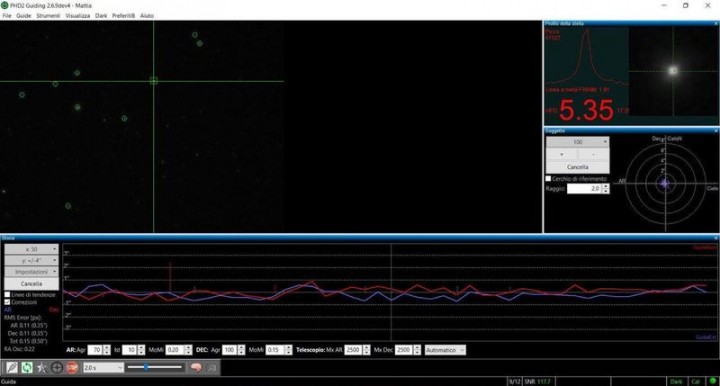
Task: Open the exposure time dropdown showing 2.0 s
Action: click(103, 368)
